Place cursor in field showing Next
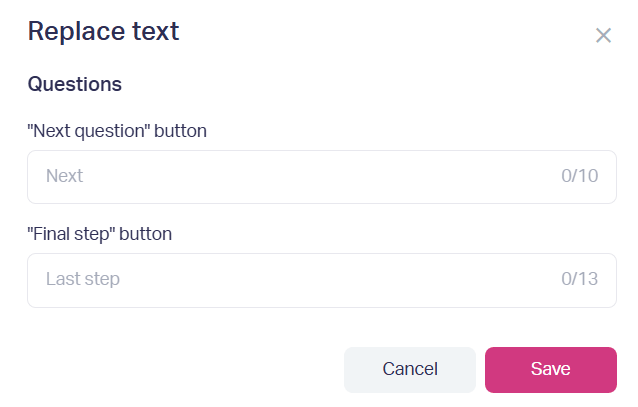 pyautogui.click(x=322, y=177)
